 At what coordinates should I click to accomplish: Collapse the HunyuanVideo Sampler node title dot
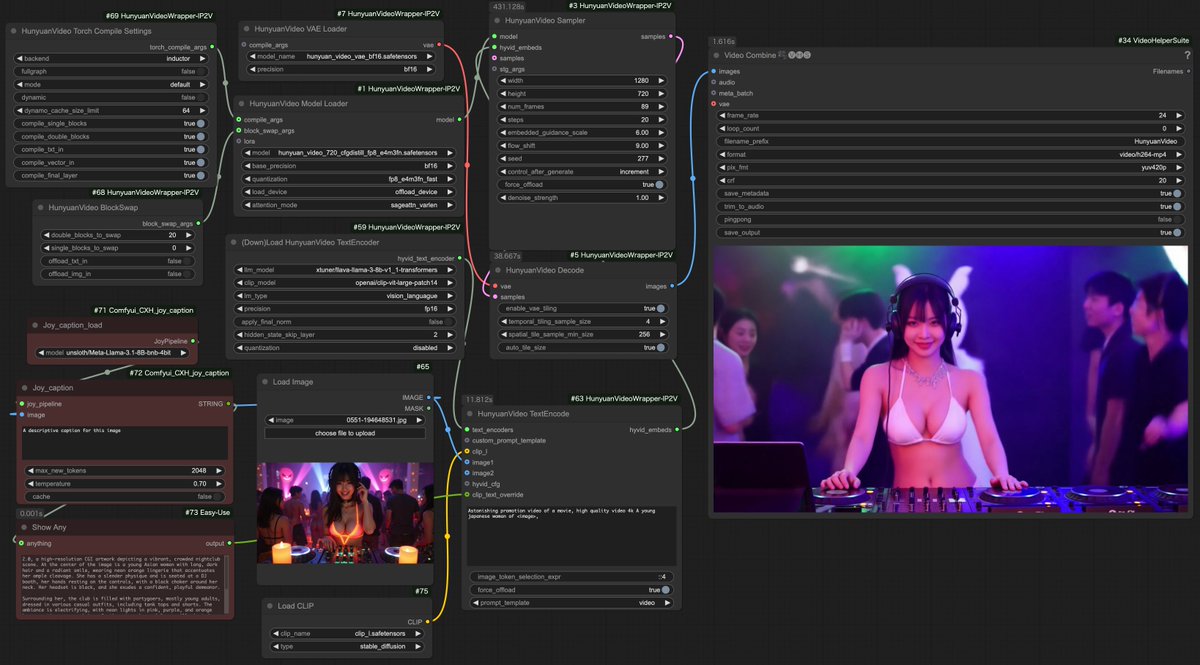click(x=498, y=20)
